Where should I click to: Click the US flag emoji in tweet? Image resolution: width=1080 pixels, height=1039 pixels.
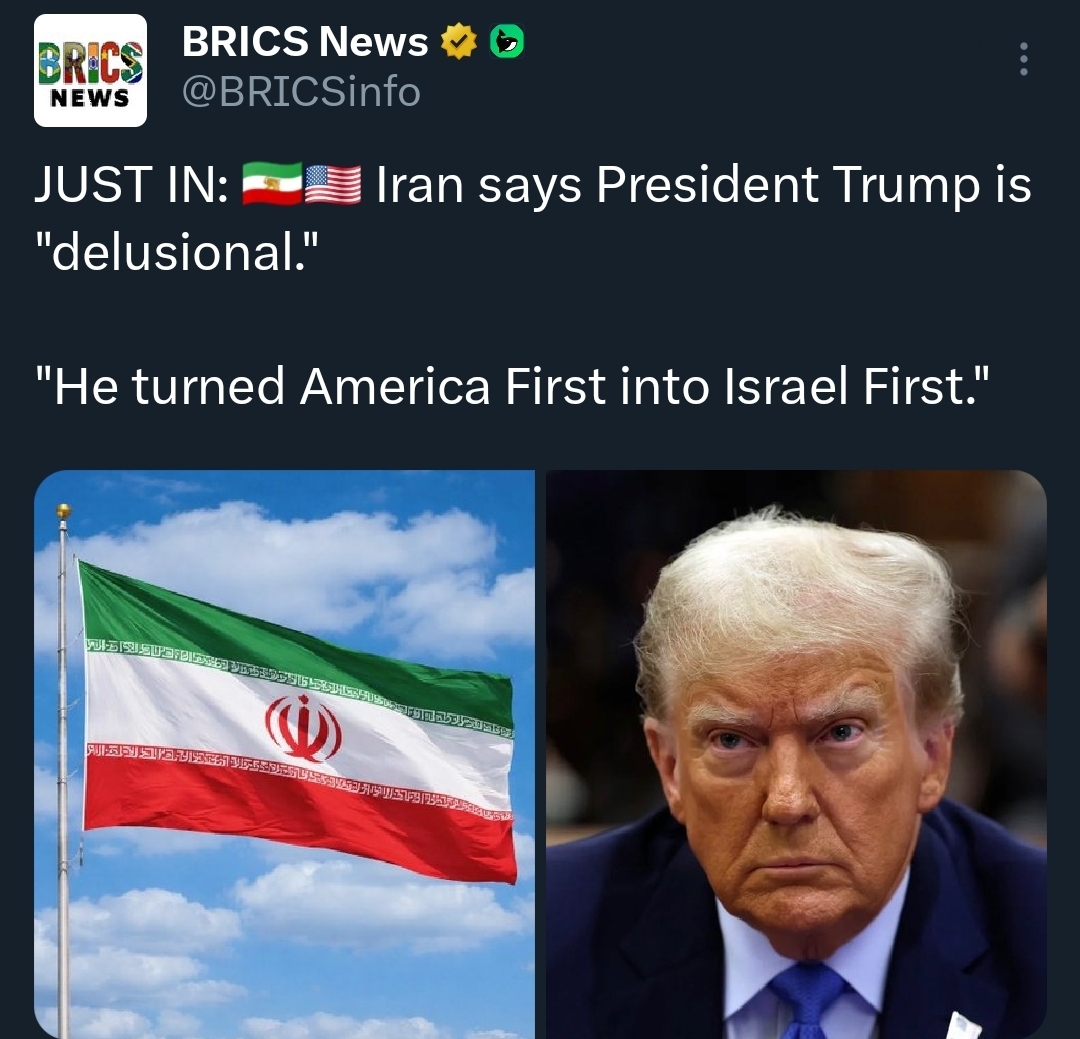coord(333,185)
